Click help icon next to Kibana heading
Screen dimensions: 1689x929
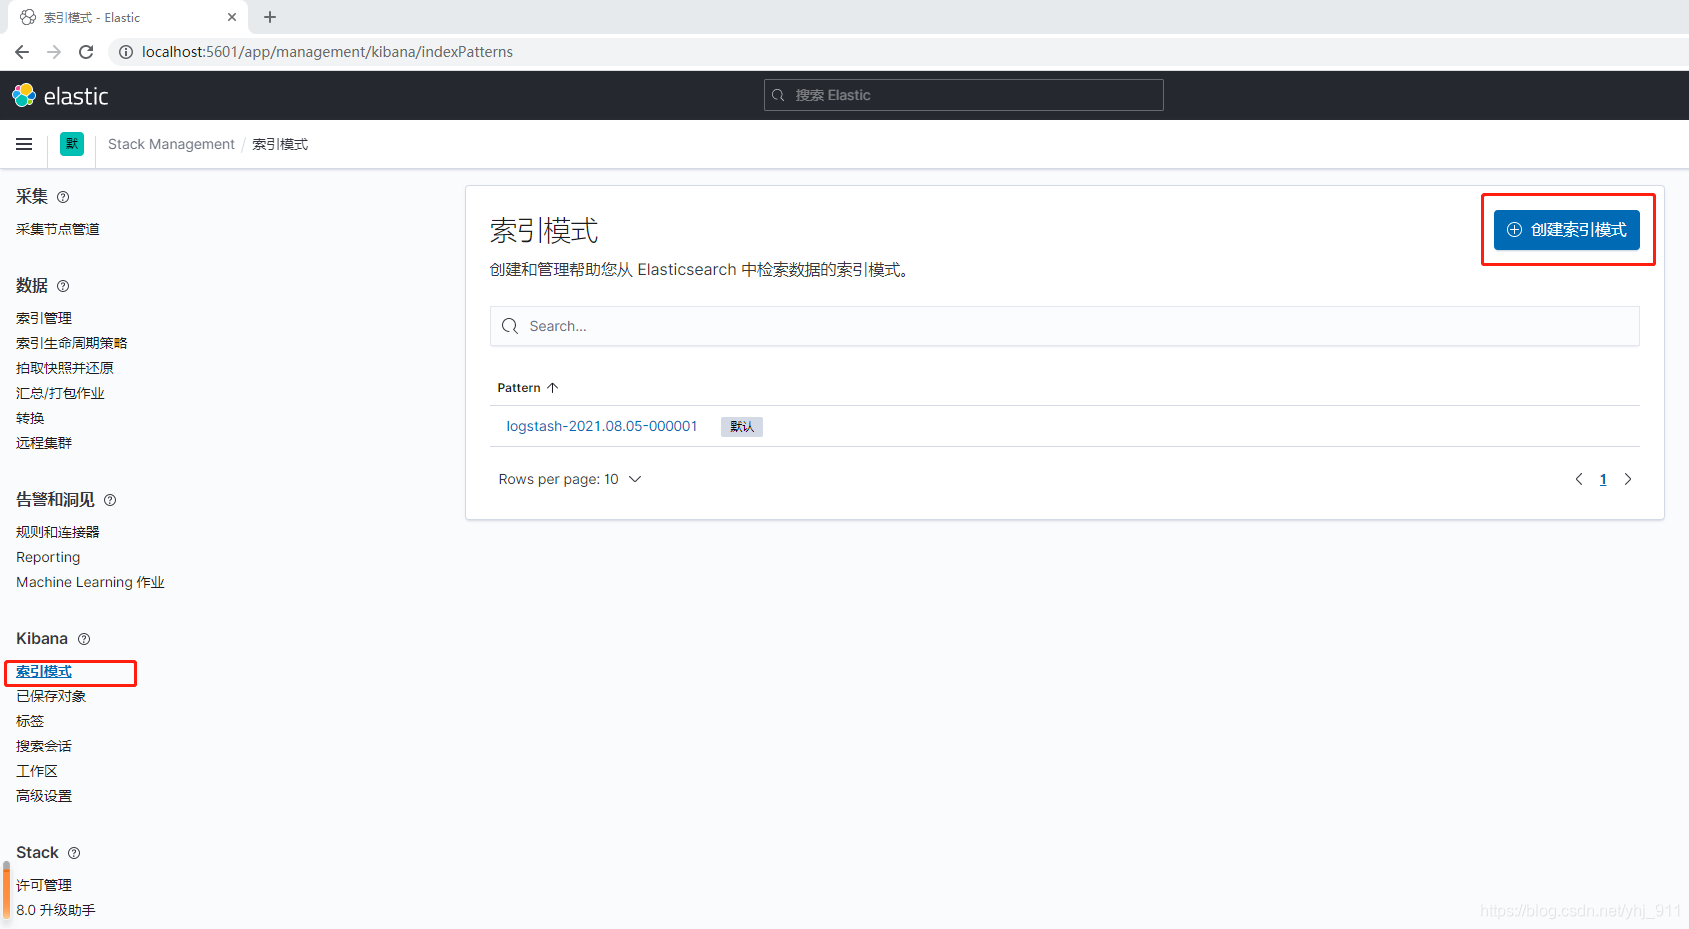click(84, 639)
